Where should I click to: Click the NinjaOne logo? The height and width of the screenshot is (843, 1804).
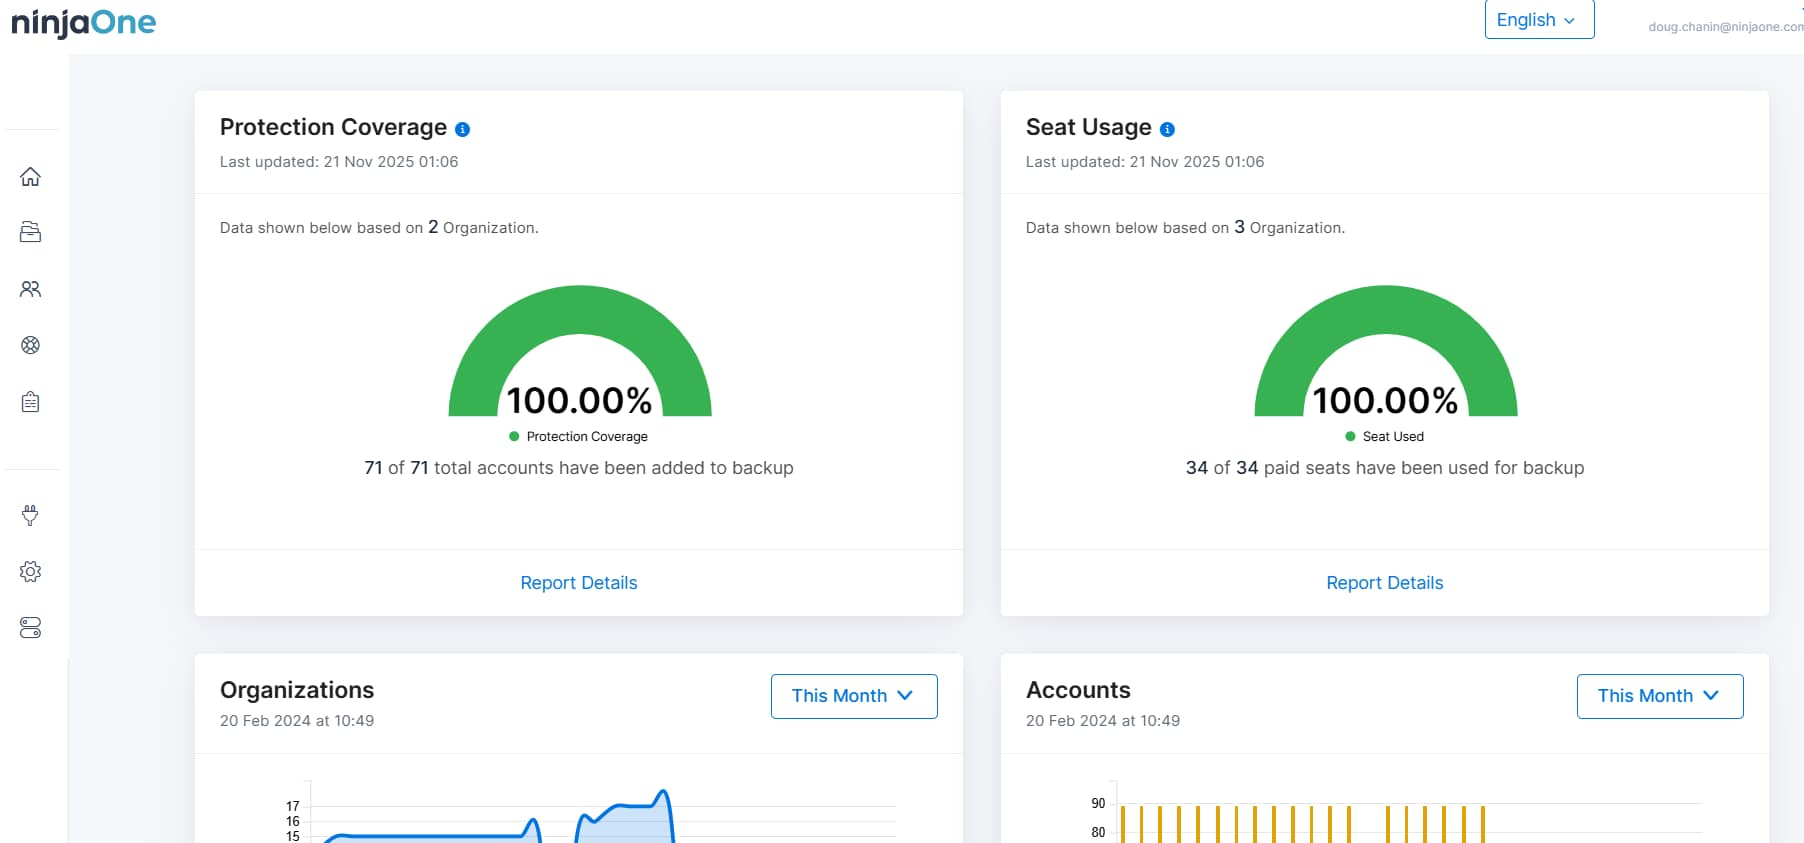click(x=83, y=22)
